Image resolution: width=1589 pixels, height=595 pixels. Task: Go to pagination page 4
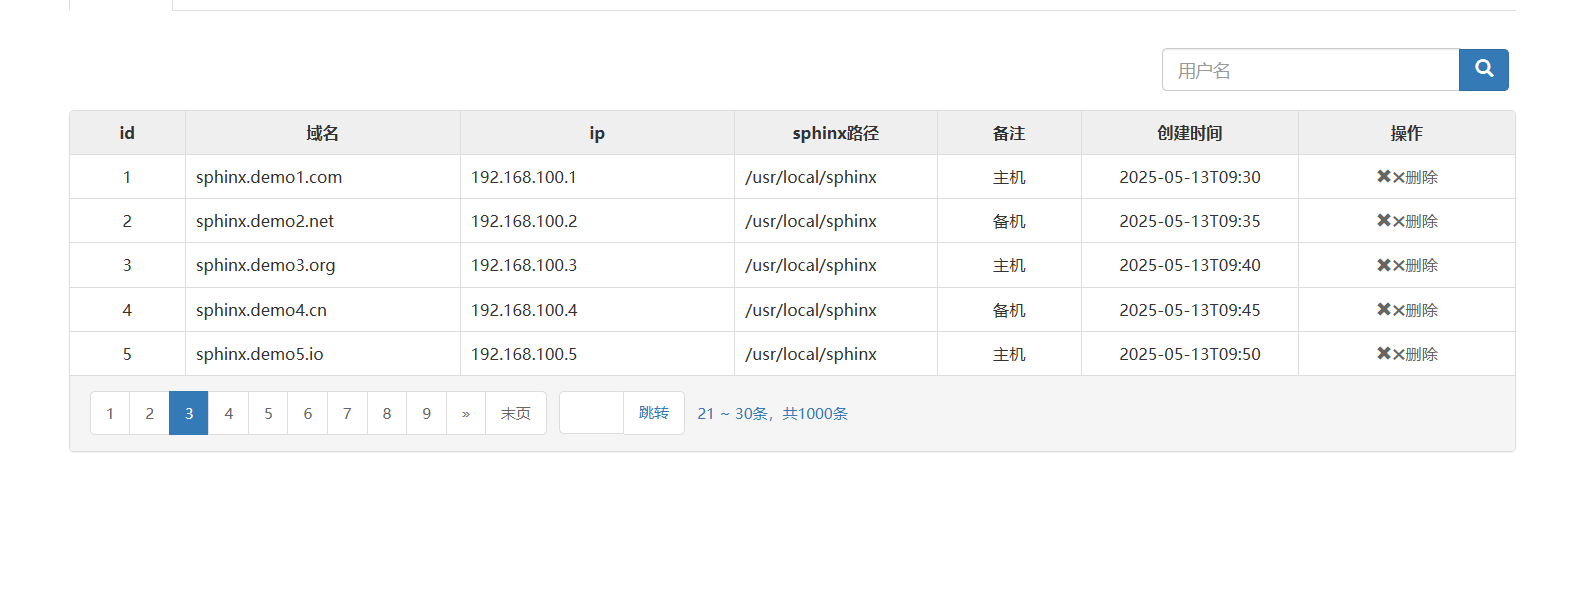(x=228, y=413)
